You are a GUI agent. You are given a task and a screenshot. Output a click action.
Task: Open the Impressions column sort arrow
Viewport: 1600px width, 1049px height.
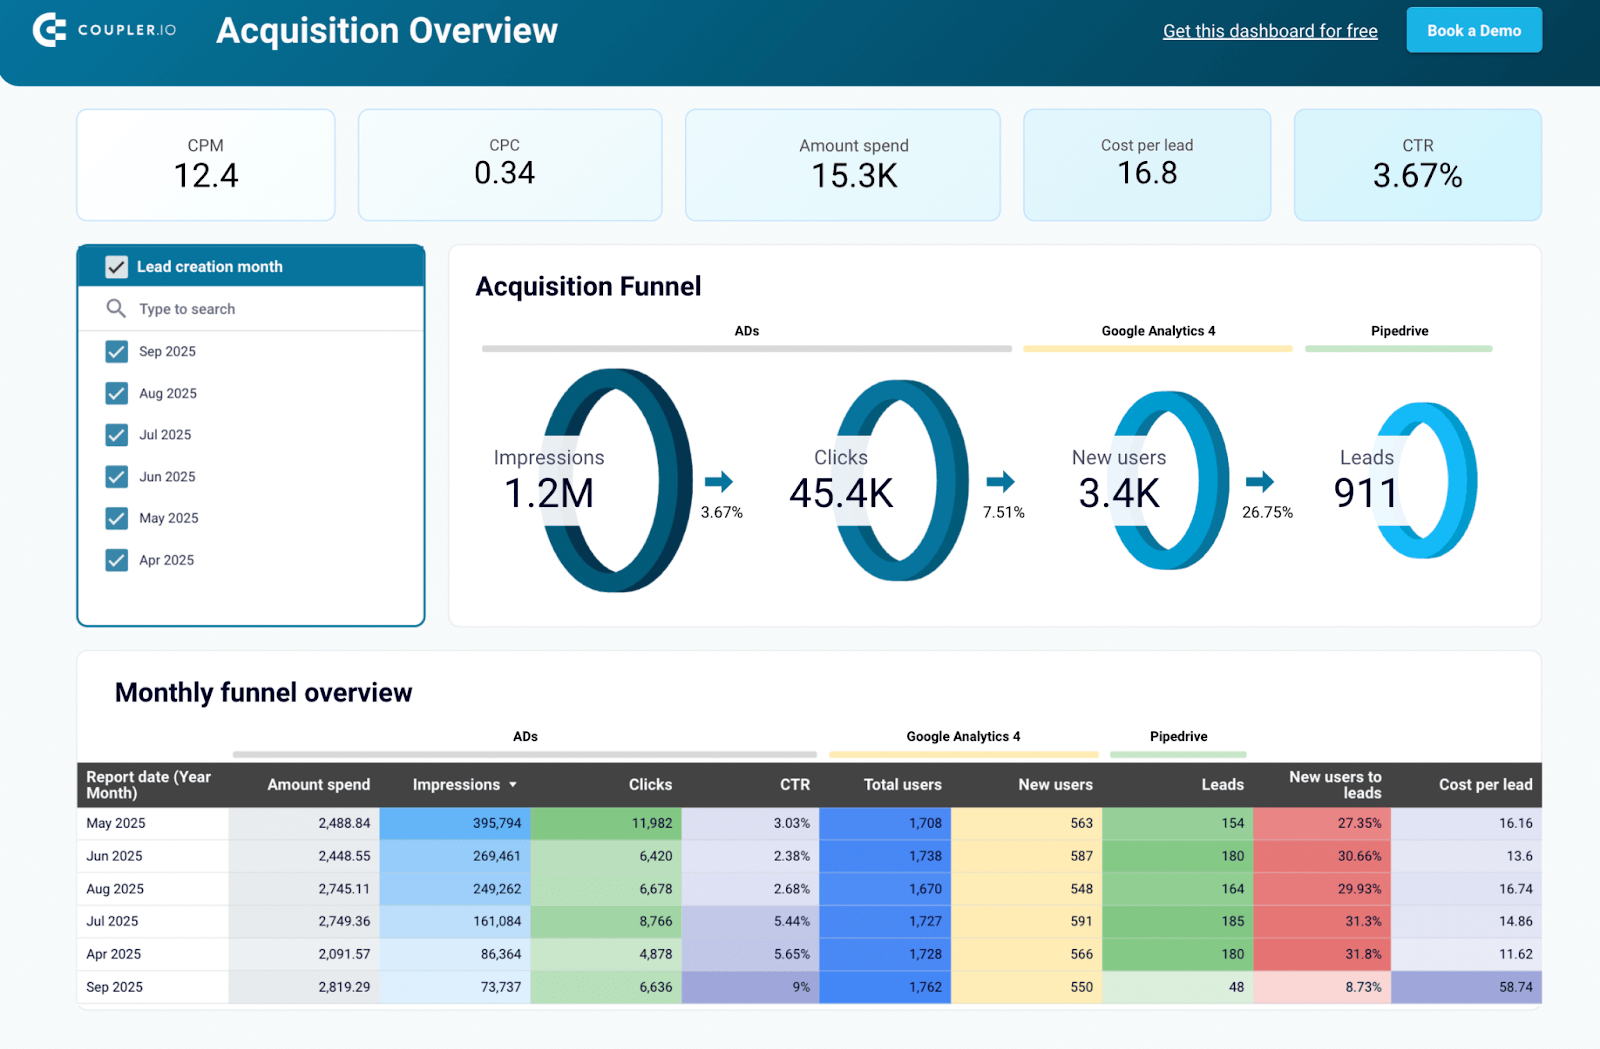(513, 785)
